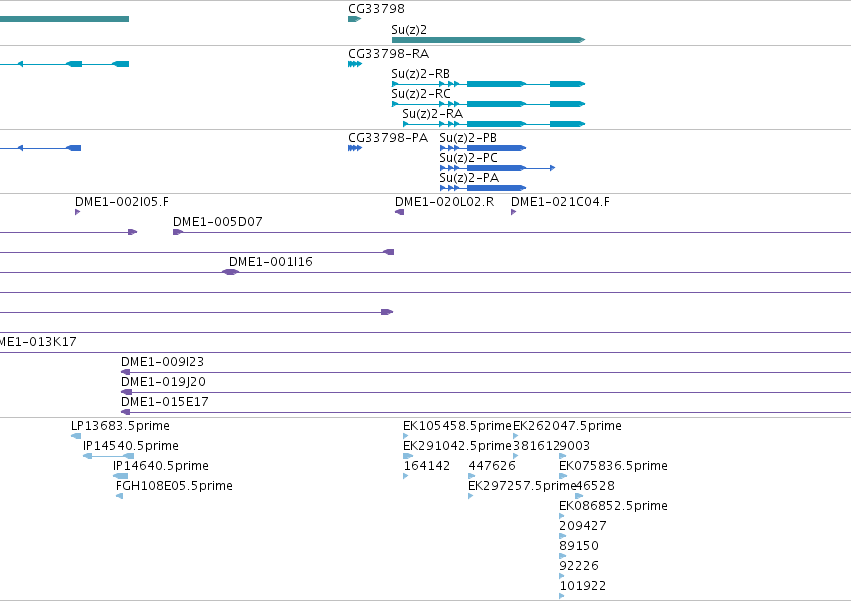
Task: Select the DME1-005D07 BAC end glyph
Action: click(x=178, y=232)
